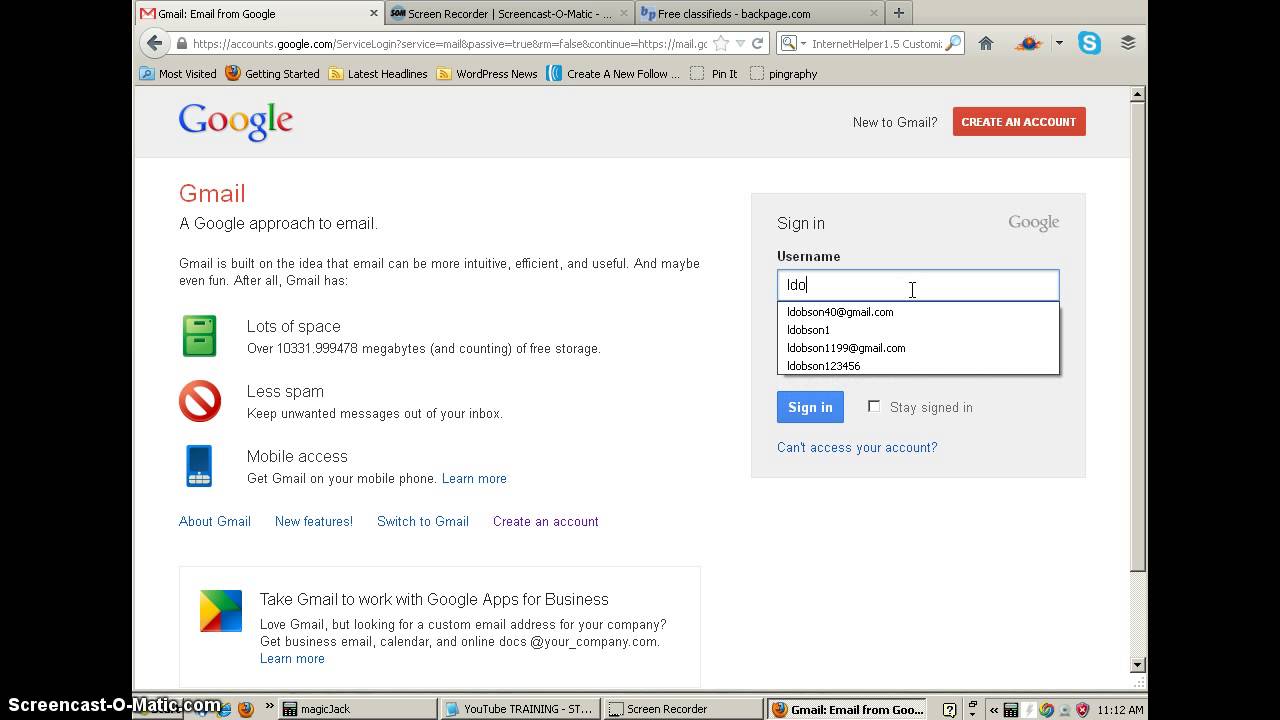Viewport: 1280px width, 720px height.
Task: Click the search magnifier in the search box
Action: point(953,43)
